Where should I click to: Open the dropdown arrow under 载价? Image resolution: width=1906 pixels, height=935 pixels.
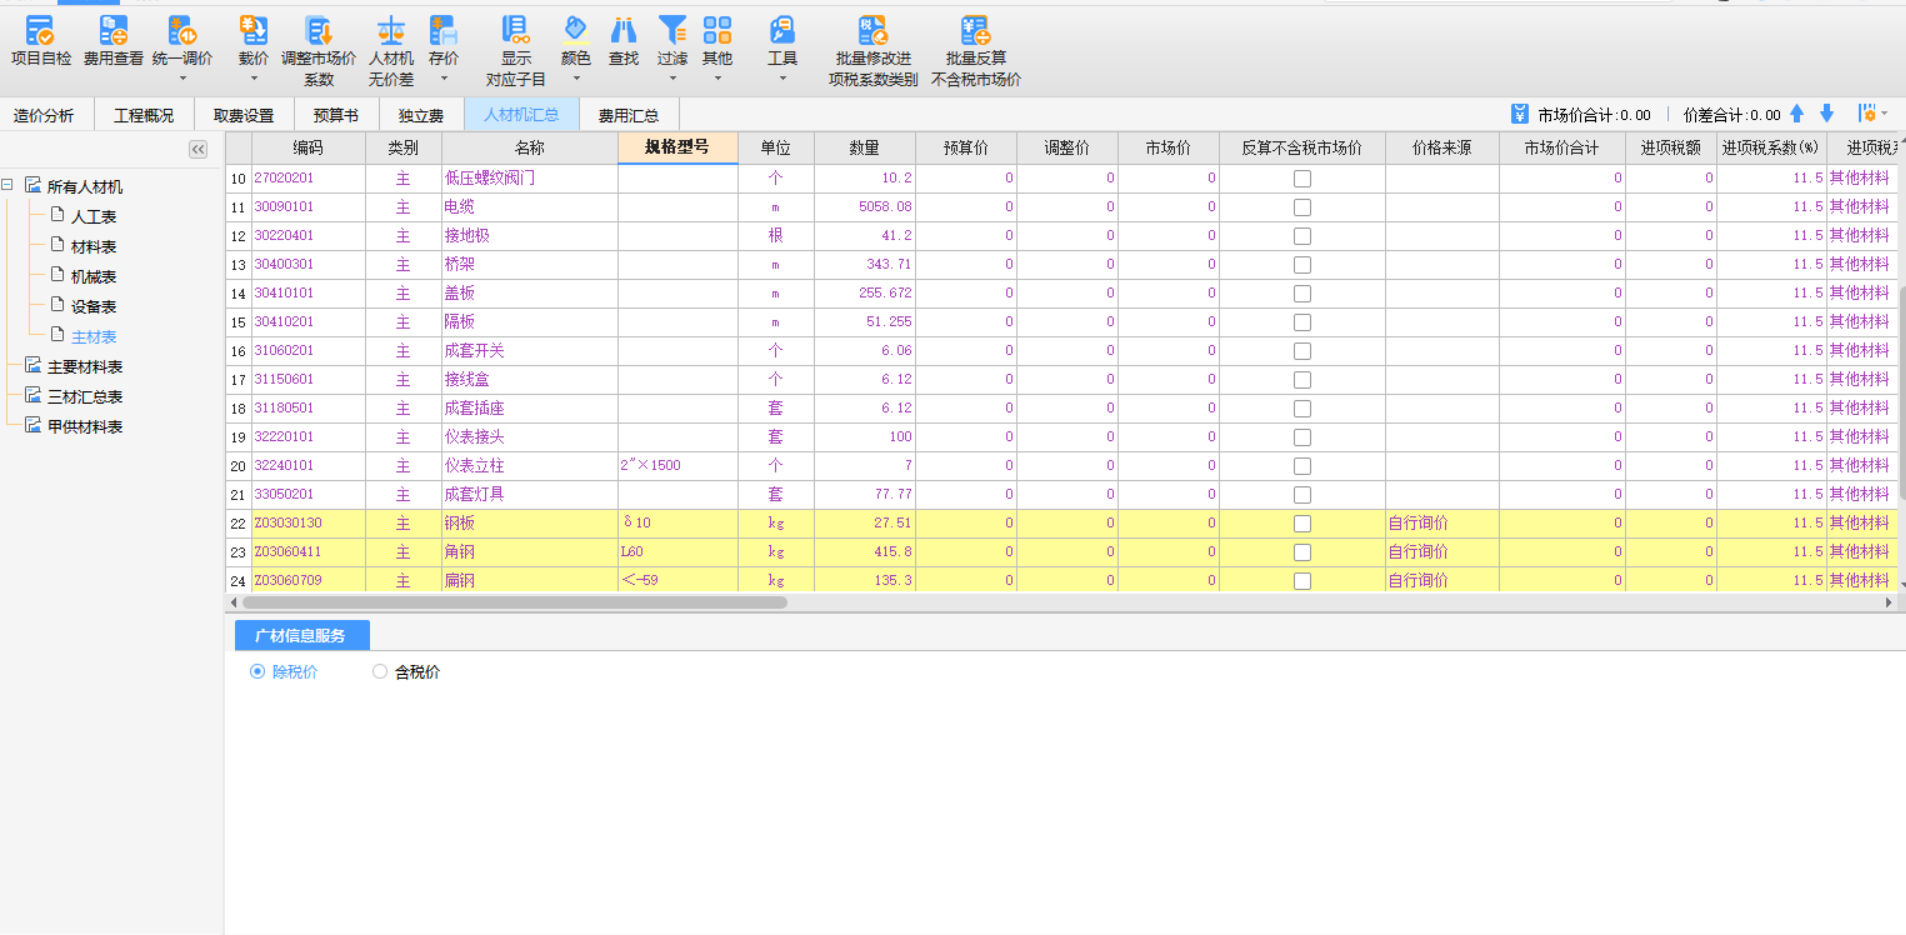point(253,78)
